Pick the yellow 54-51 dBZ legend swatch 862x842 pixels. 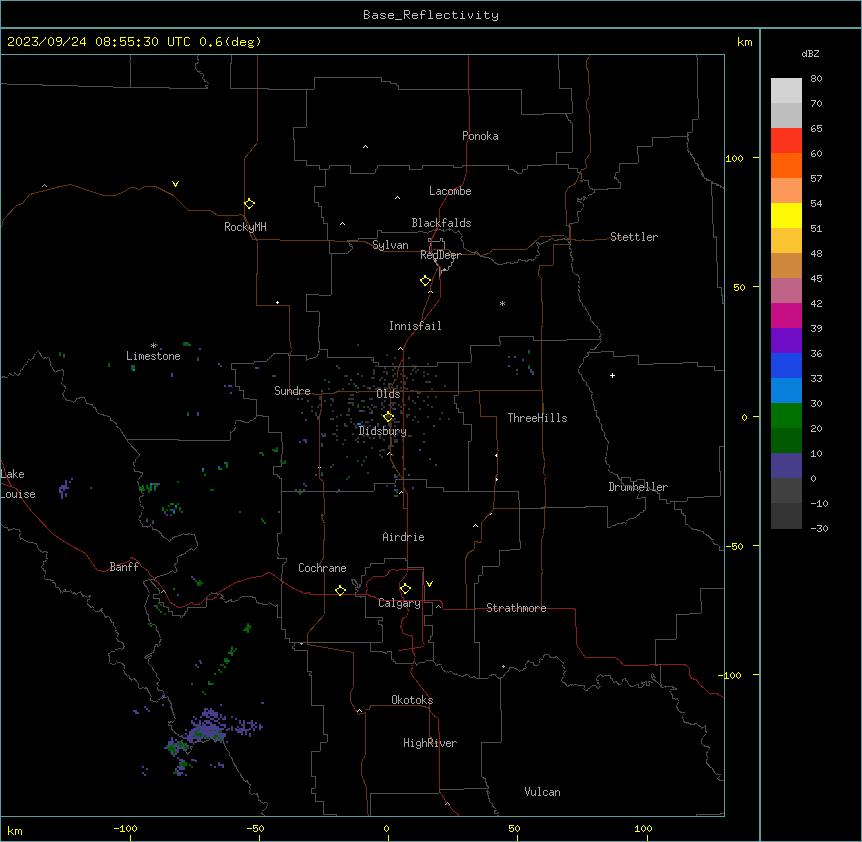click(x=786, y=215)
